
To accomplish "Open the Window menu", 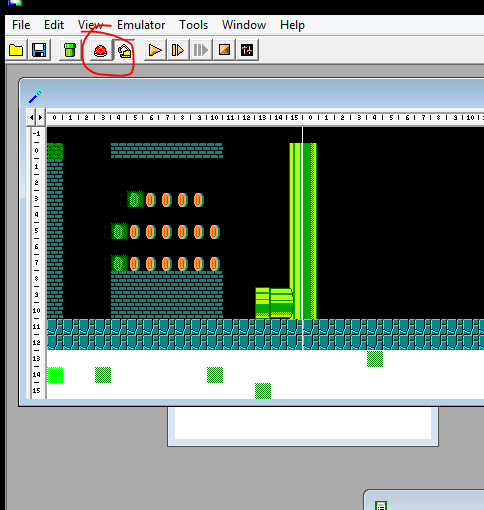I will pos(244,25).
